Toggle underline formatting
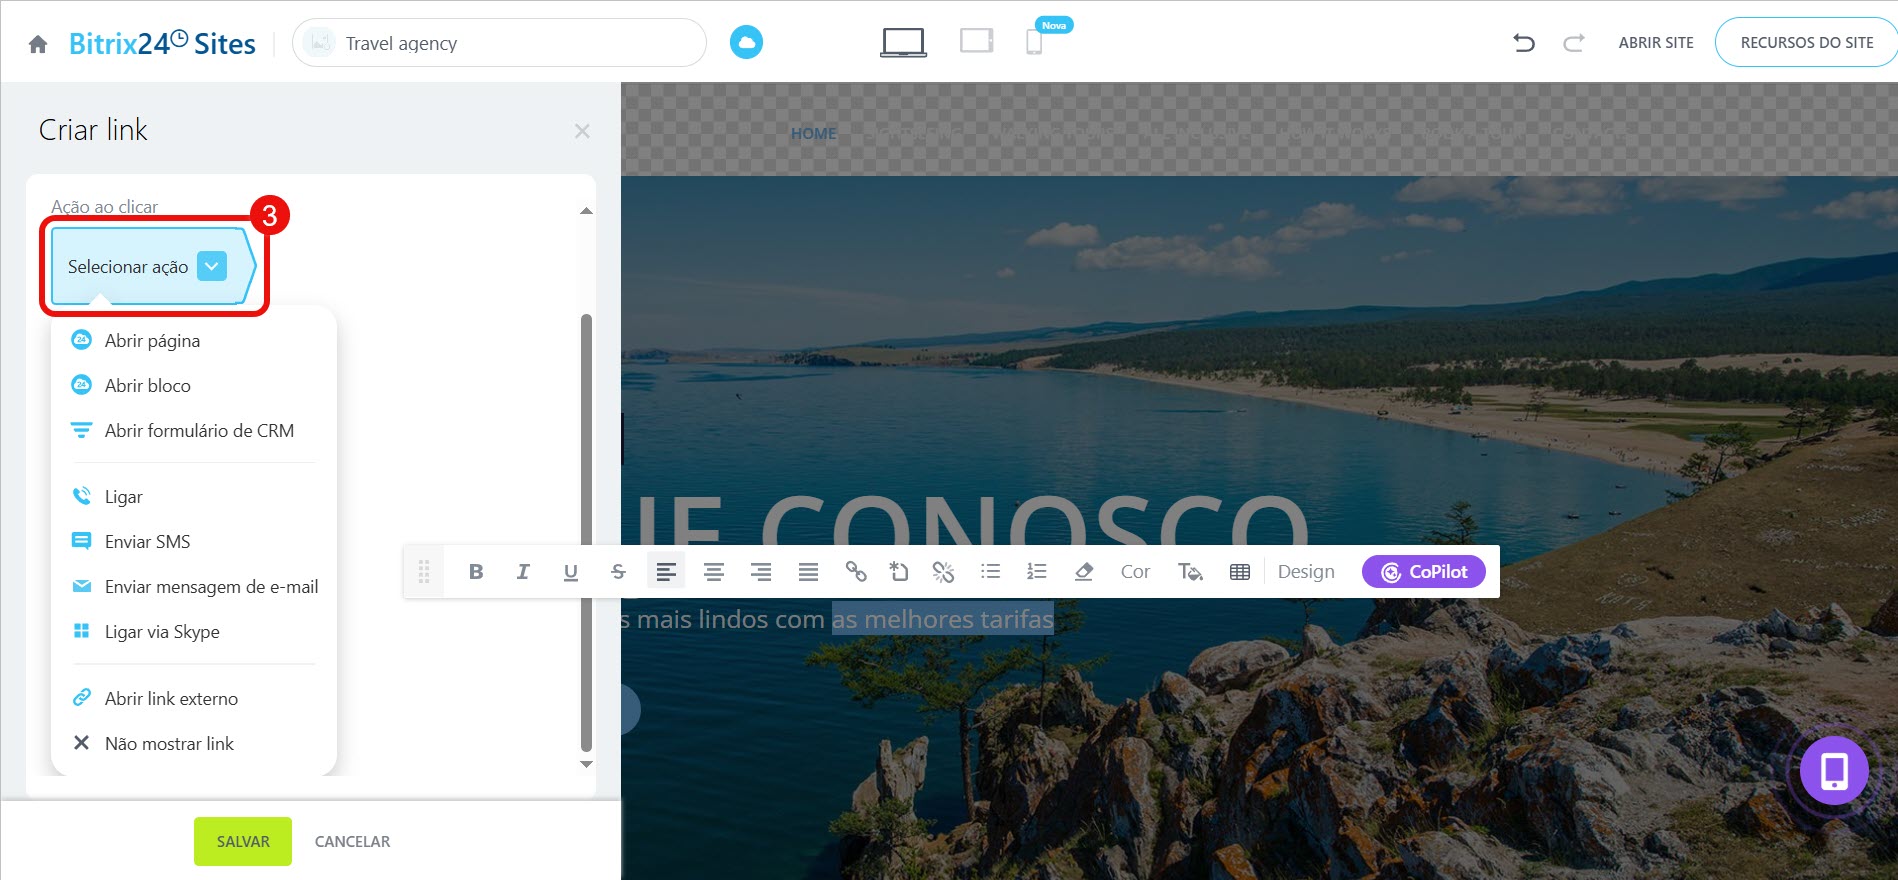Screen dimensions: 1898x880 (x=570, y=572)
